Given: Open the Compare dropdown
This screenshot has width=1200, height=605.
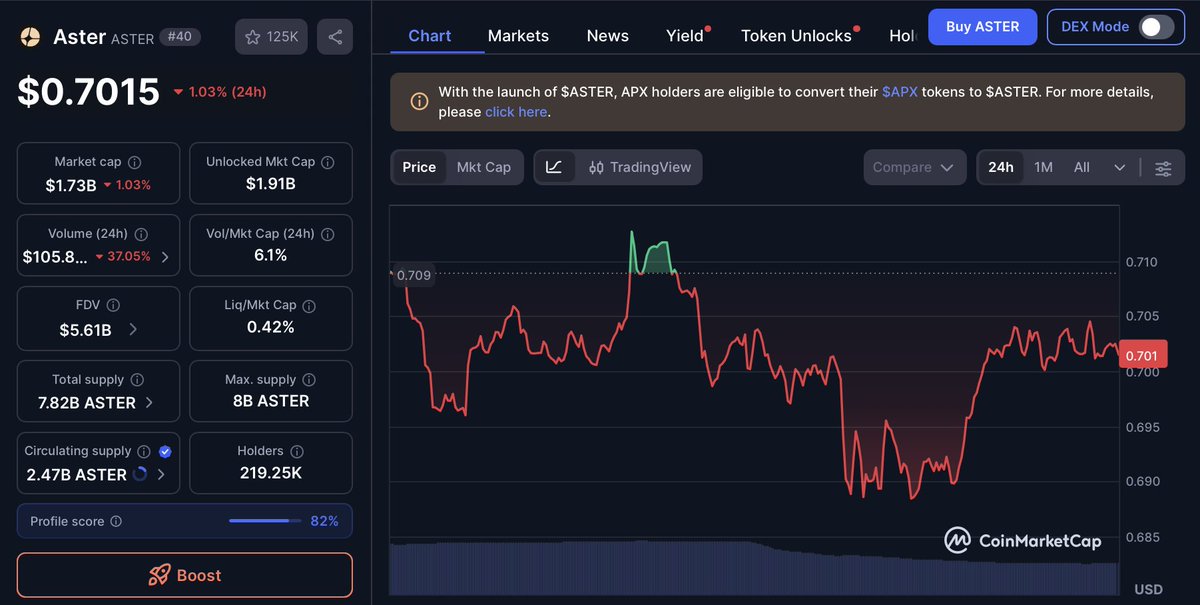Looking at the screenshot, I should coord(915,168).
